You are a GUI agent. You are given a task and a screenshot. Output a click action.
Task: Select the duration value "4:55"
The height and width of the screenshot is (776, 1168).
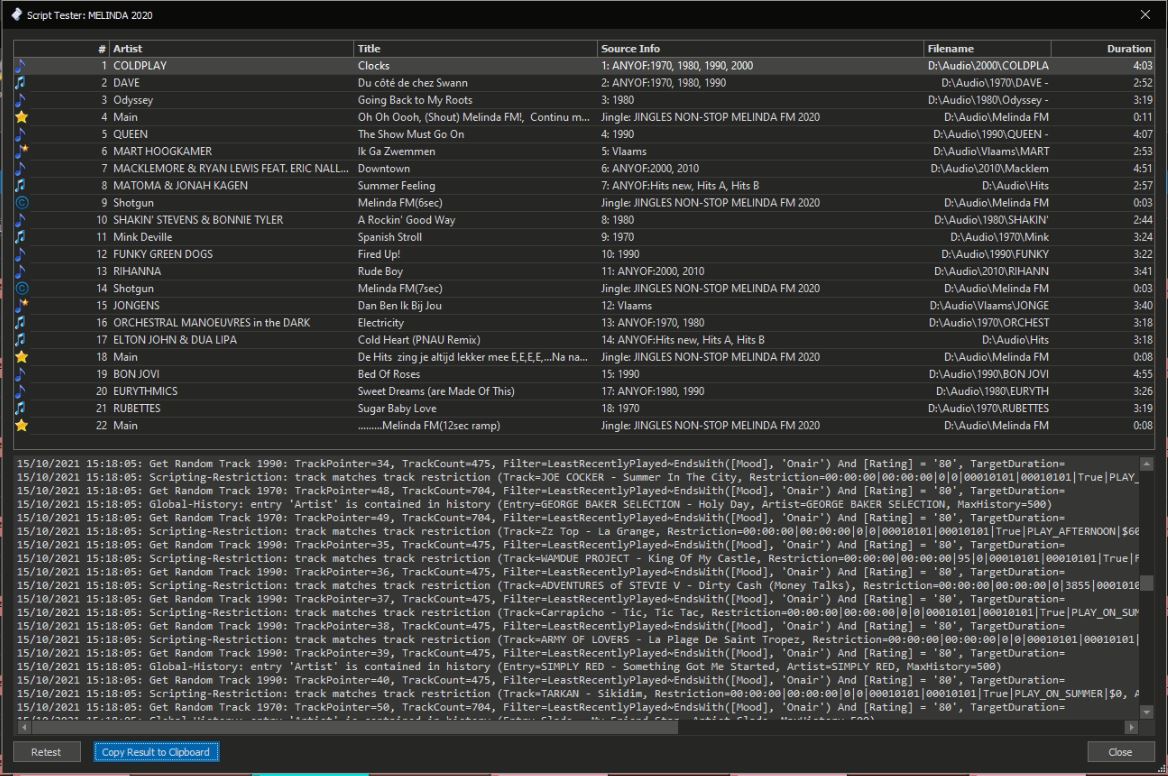tap(1143, 374)
